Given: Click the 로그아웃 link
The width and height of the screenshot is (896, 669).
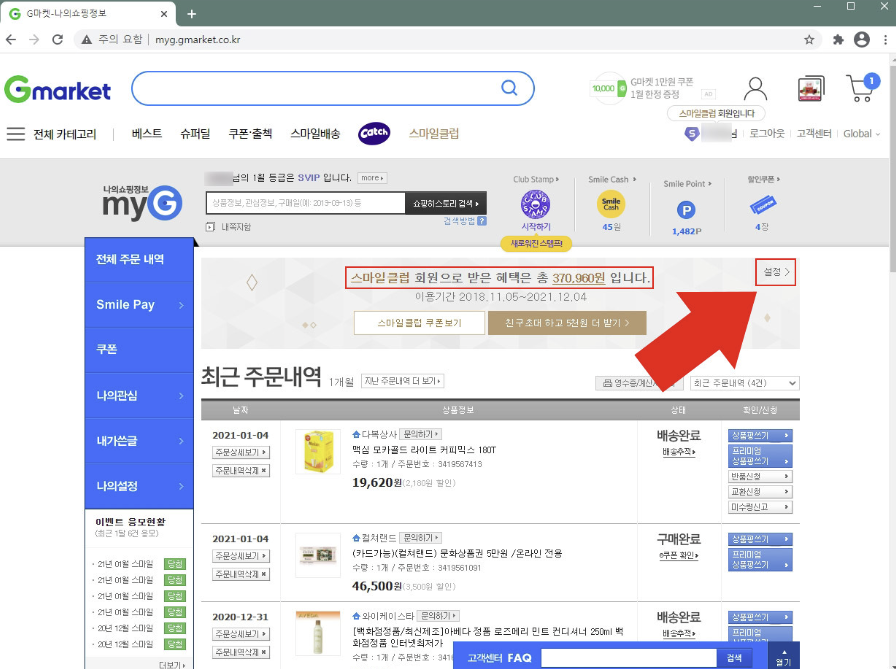Looking at the screenshot, I should pos(767,134).
